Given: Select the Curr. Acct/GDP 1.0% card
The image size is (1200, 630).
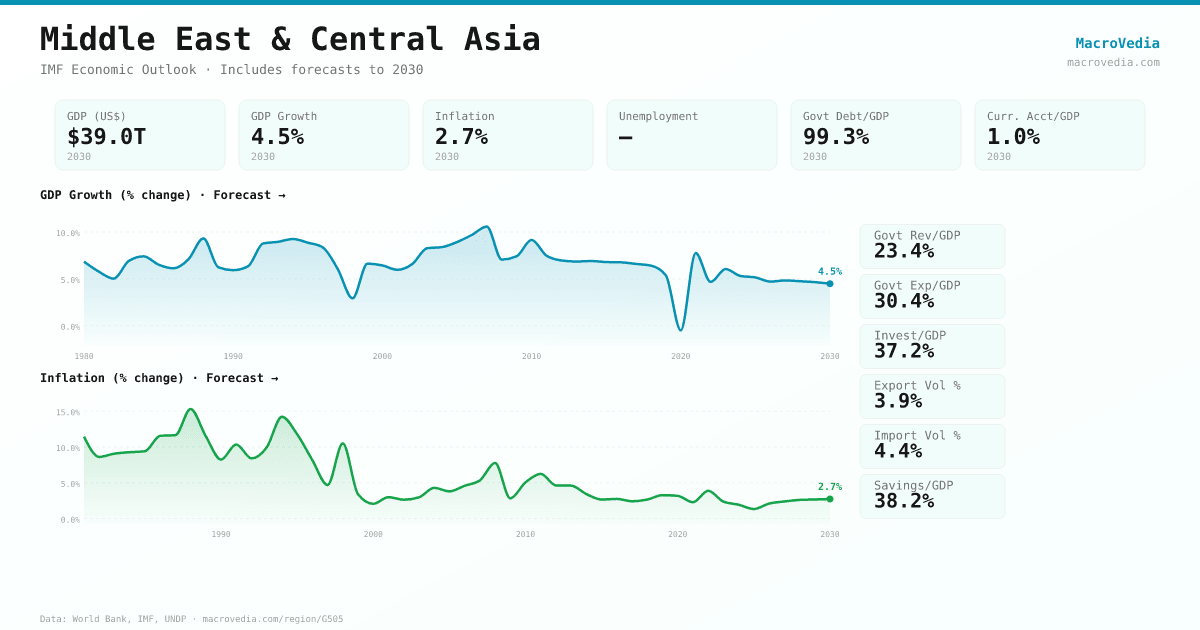Looking at the screenshot, I should tap(1060, 135).
